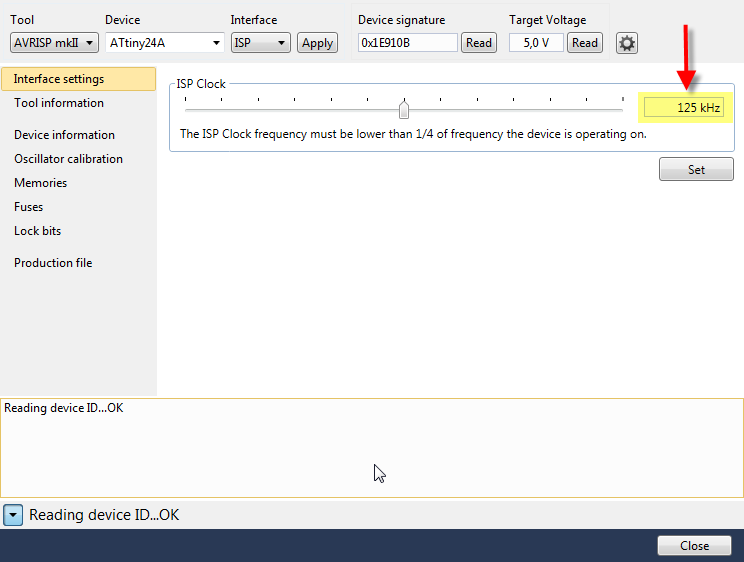This screenshot has height=562, width=744.
Task: Open the Device dropdown showing ATtiny24A
Action: [164, 43]
